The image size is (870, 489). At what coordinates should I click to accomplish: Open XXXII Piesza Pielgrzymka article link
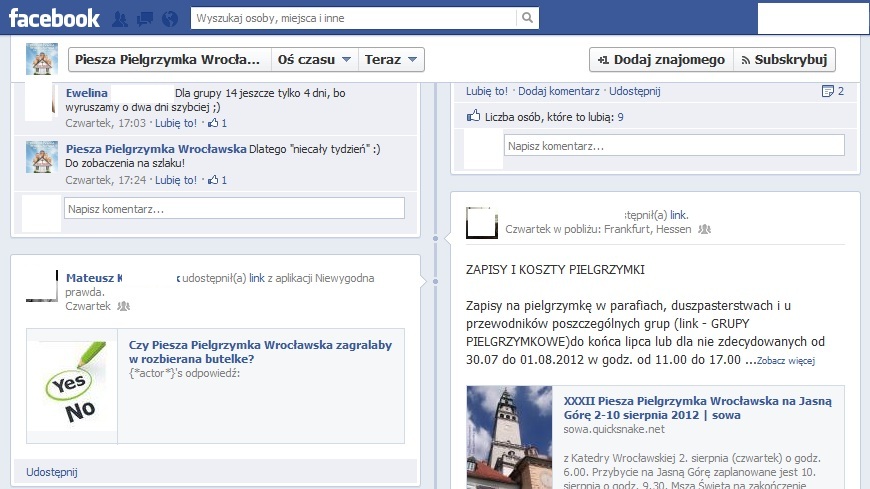(x=700, y=407)
